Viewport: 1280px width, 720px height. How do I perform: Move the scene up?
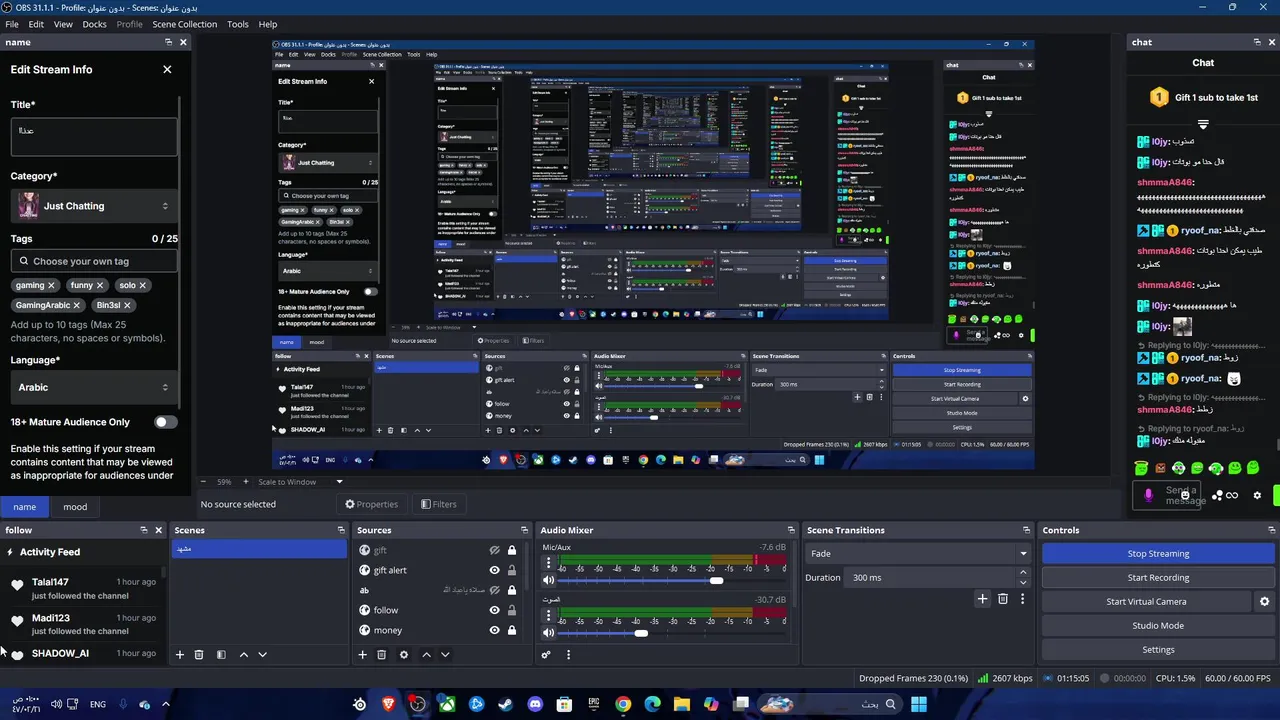243,655
